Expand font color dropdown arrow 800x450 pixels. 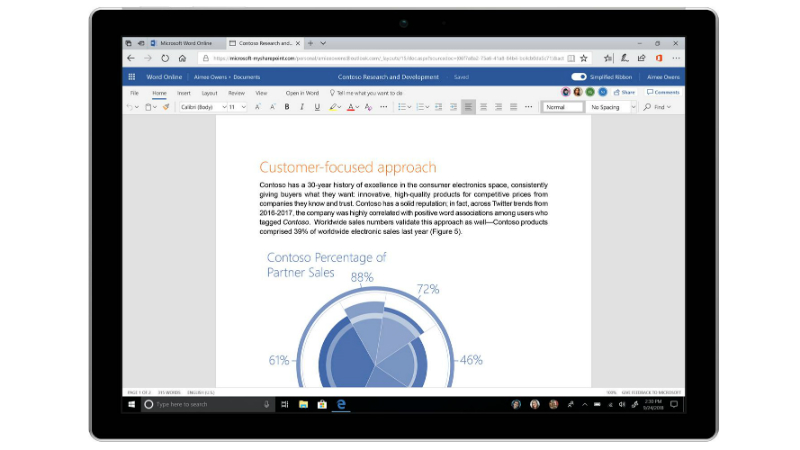click(357, 107)
